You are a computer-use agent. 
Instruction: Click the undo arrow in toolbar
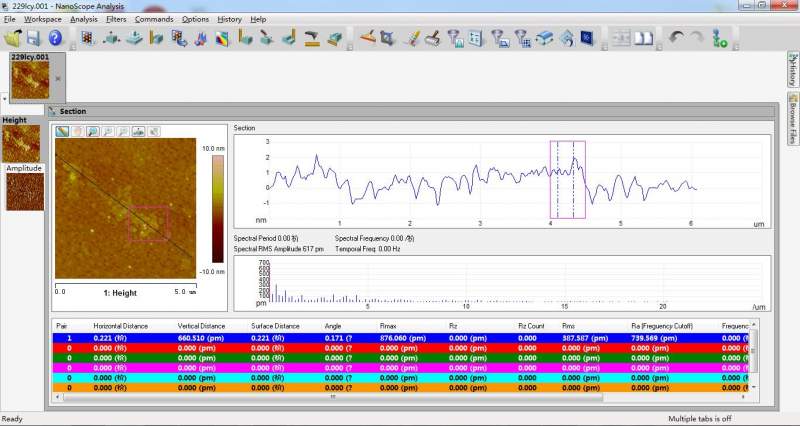676,39
